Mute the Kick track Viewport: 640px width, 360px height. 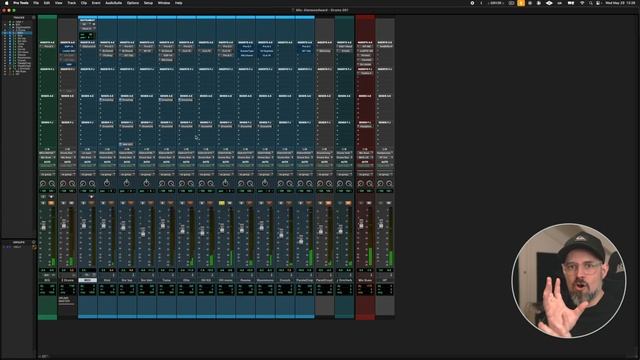[111, 203]
